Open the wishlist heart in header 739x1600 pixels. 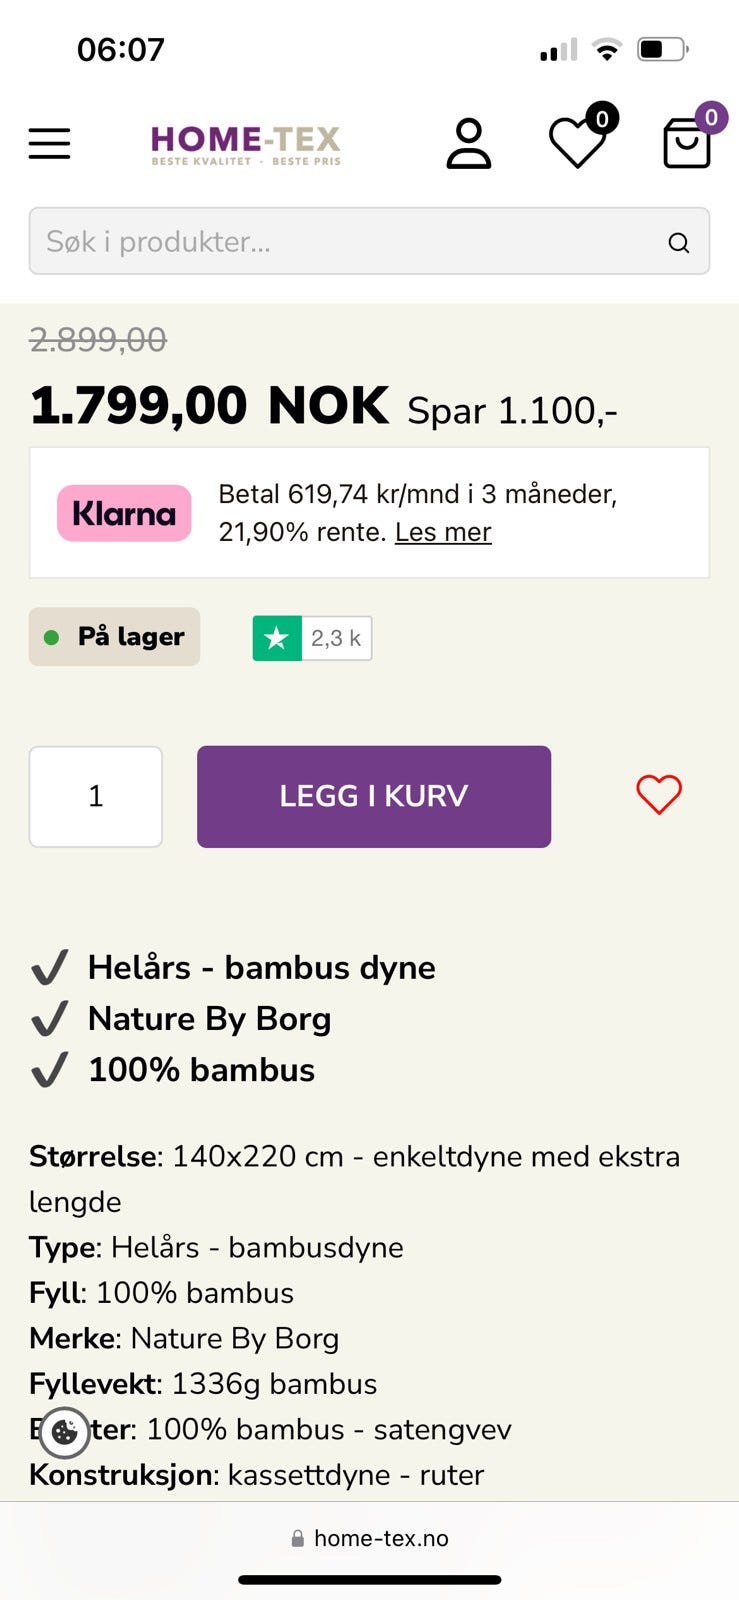click(x=577, y=144)
